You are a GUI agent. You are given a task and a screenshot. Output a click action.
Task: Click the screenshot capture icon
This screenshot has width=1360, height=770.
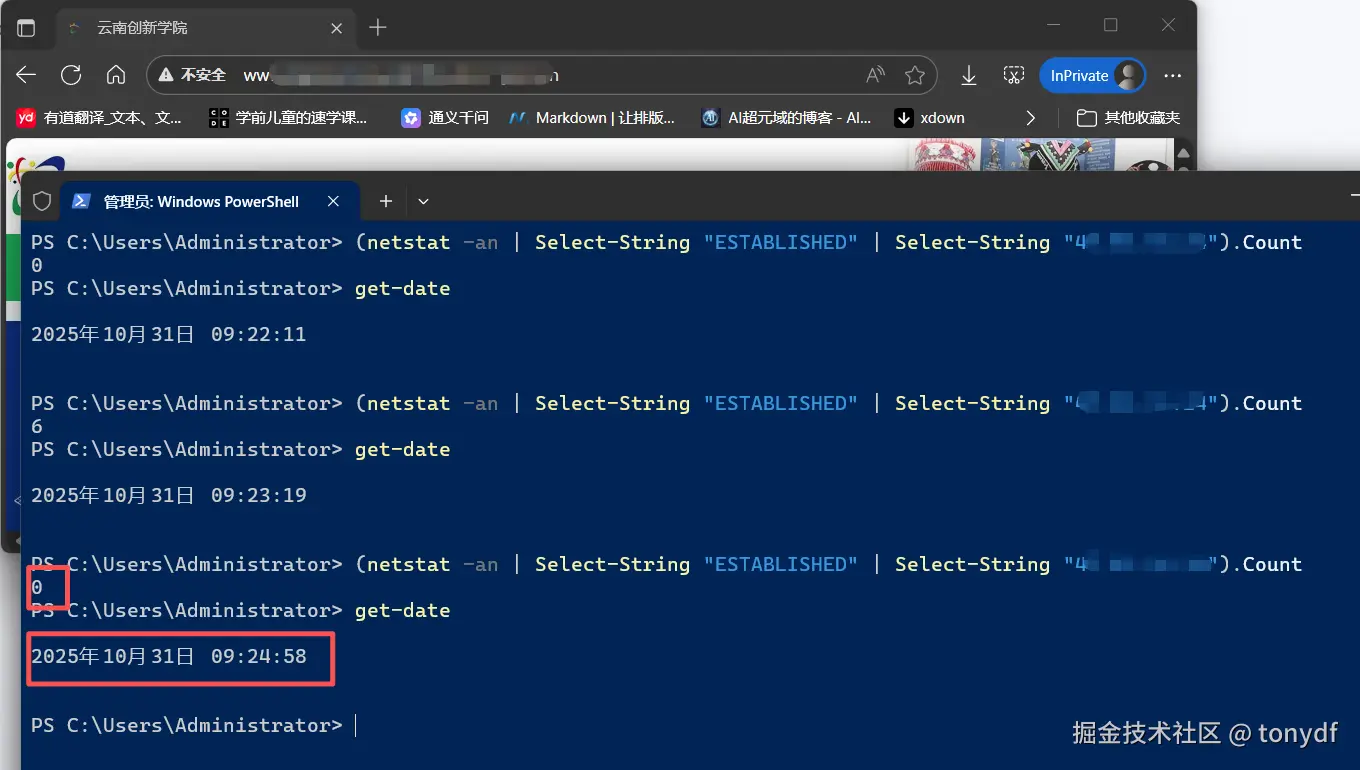point(1014,75)
